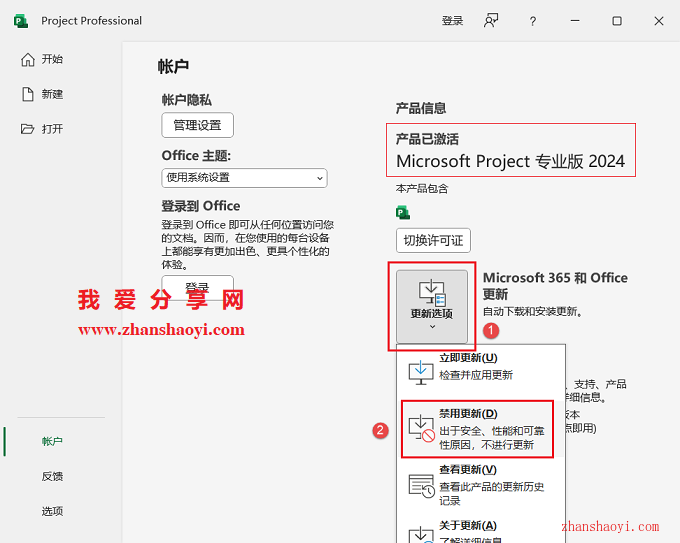Expand the Office 主题 dropdown
The height and width of the screenshot is (543, 680).
coord(244,178)
